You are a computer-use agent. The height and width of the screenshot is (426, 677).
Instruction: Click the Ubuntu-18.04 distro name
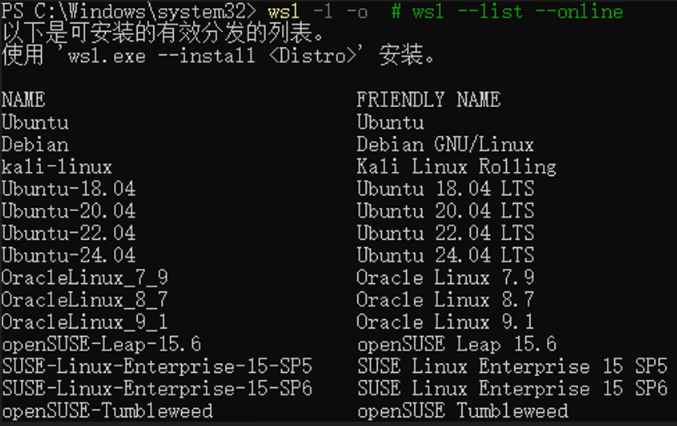click(68, 188)
